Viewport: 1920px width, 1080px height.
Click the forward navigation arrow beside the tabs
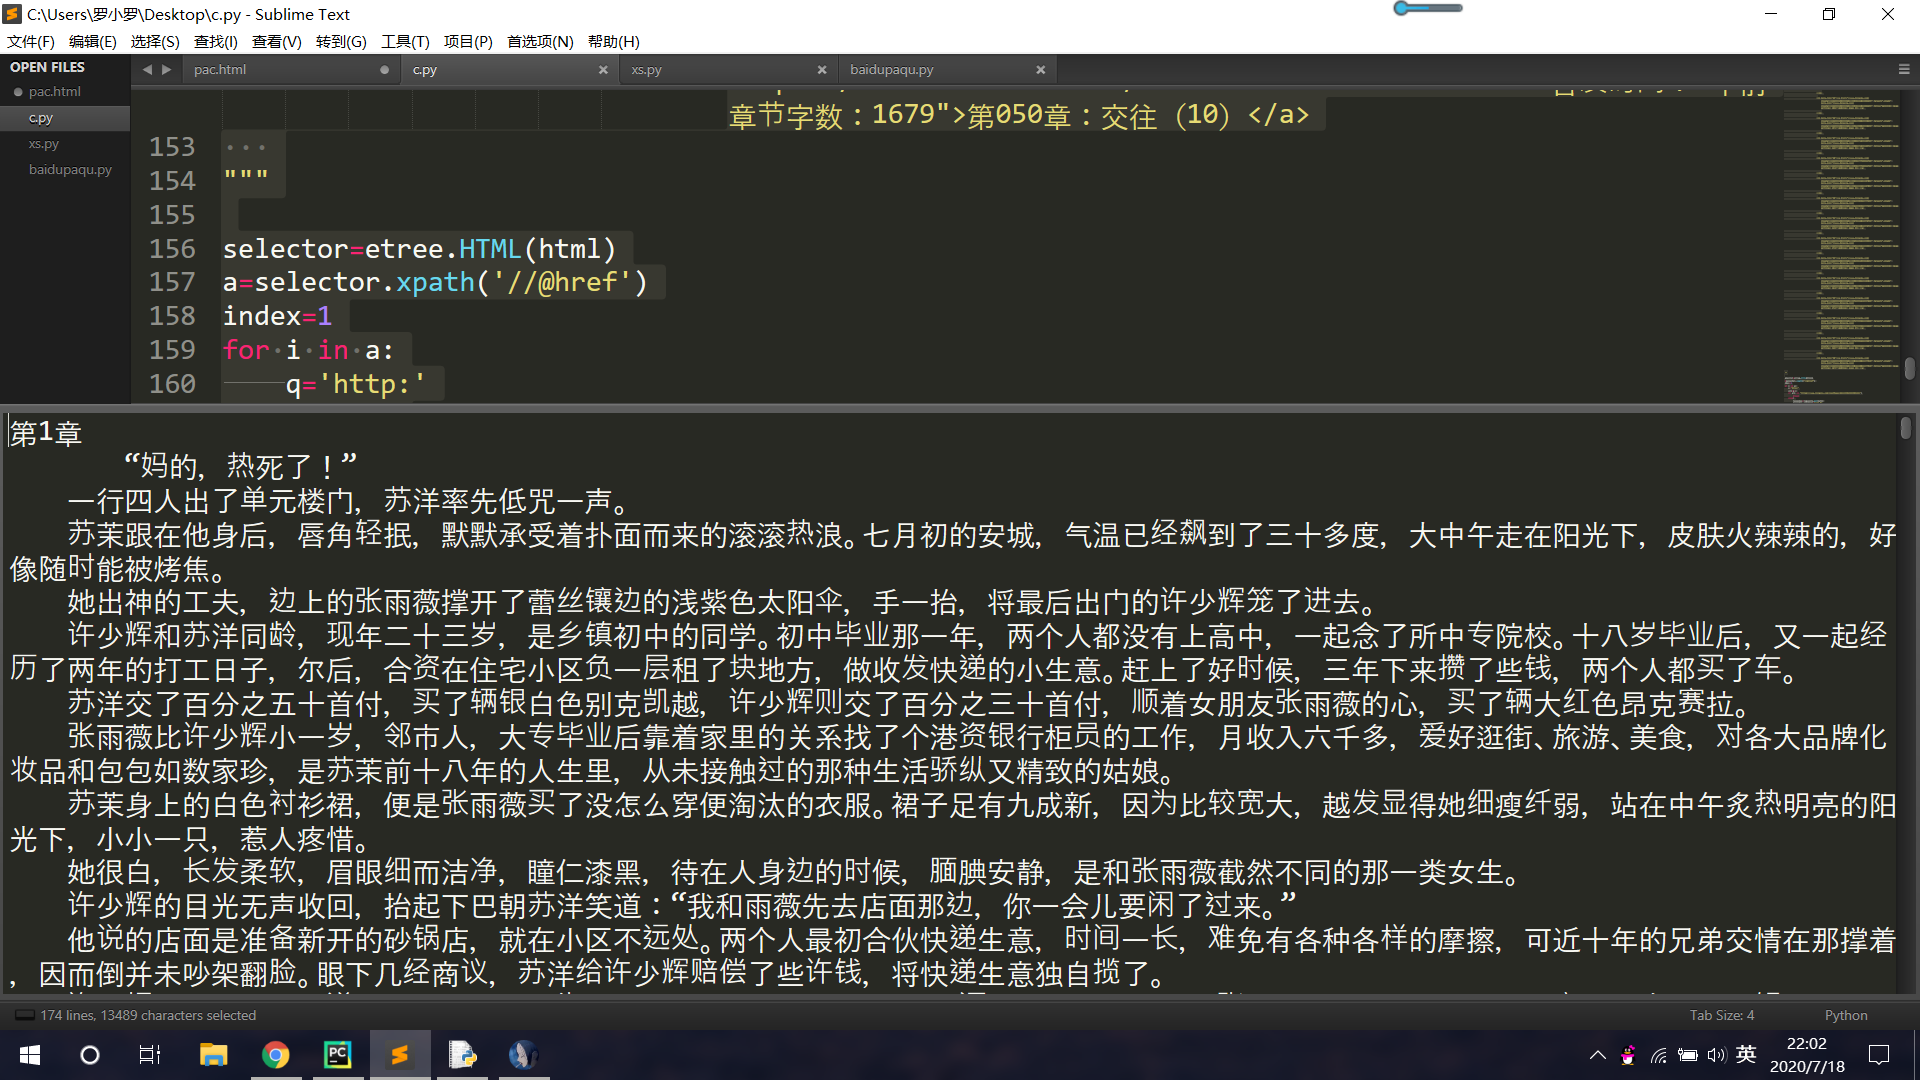(166, 69)
